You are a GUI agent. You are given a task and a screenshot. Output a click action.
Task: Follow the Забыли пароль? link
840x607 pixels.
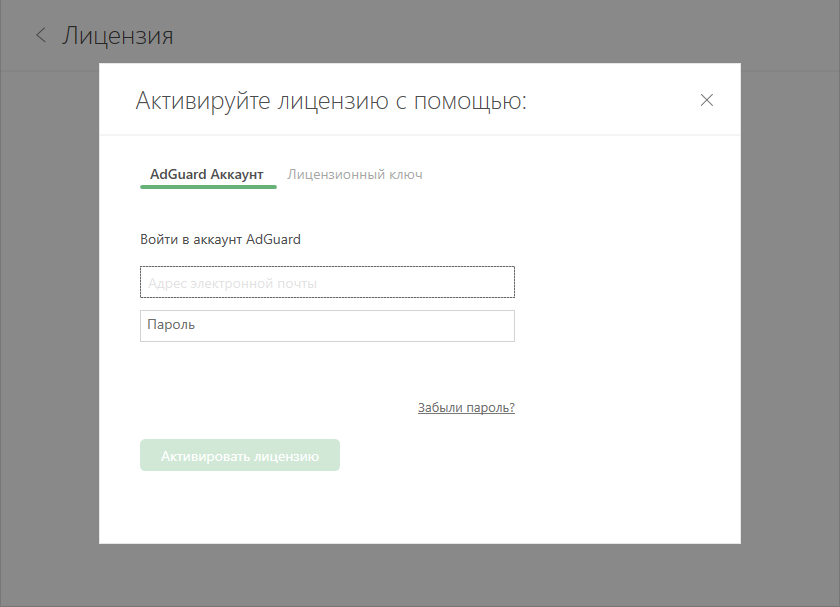466,408
